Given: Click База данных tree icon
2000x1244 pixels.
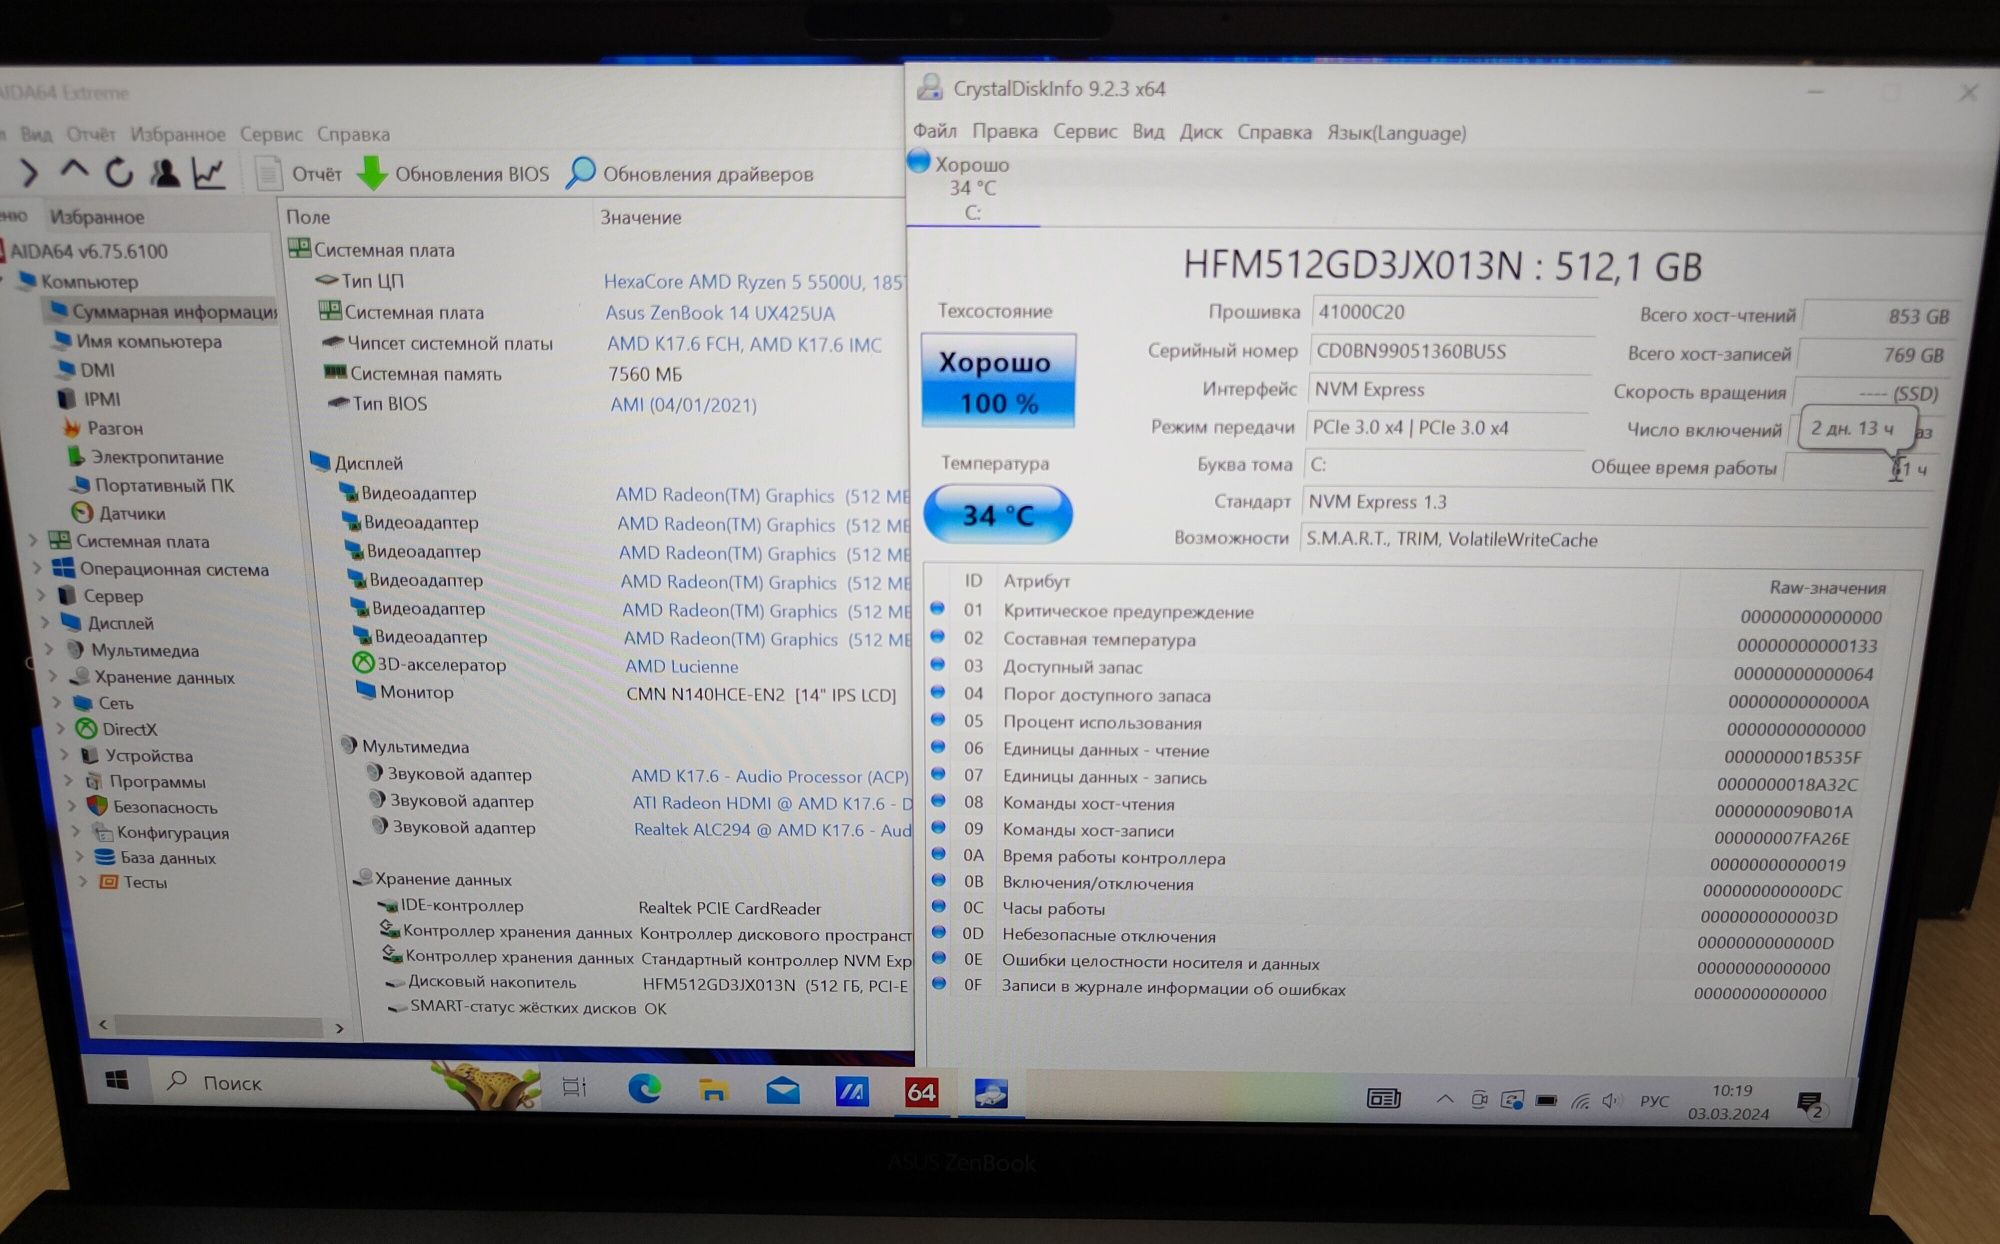Looking at the screenshot, I should (105, 857).
